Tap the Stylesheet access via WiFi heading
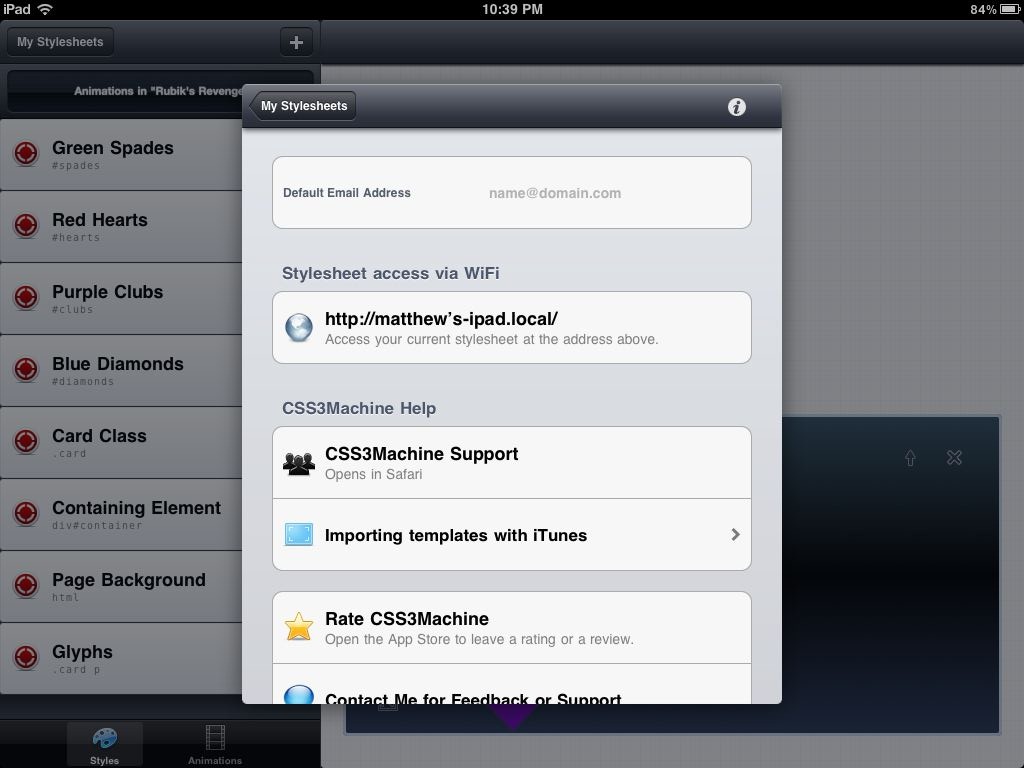Image resolution: width=1024 pixels, height=768 pixels. point(391,273)
